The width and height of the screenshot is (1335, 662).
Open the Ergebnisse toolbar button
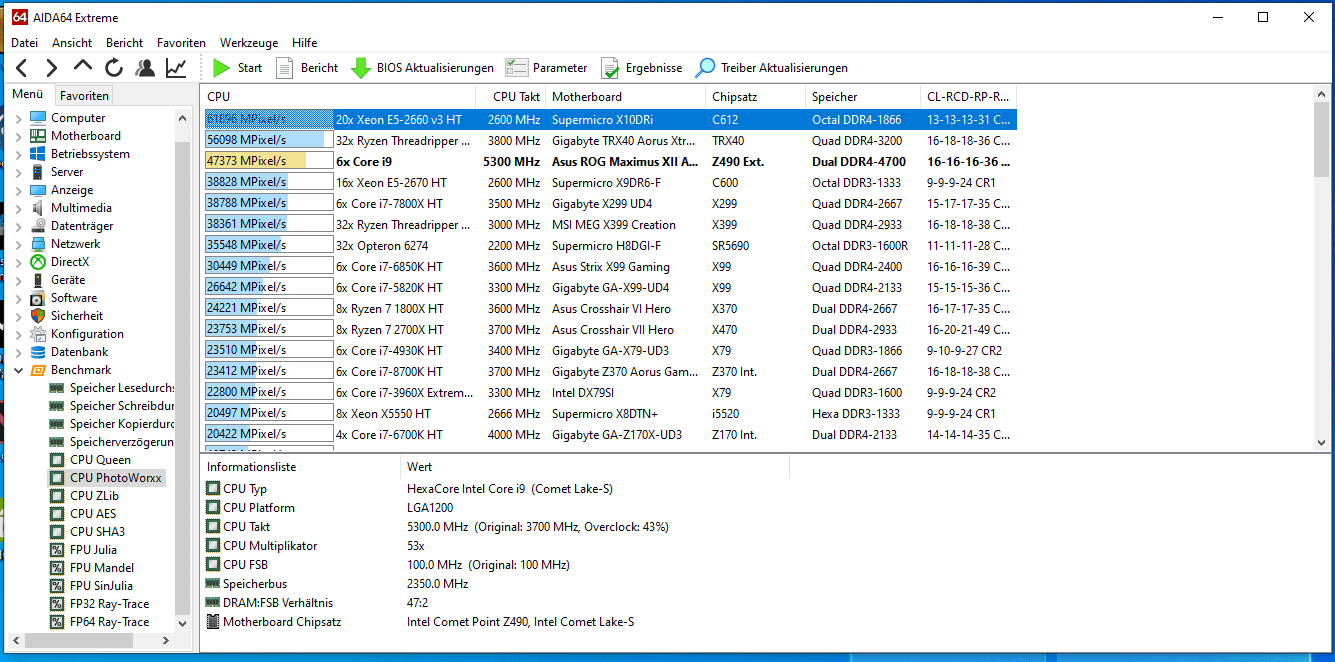pyautogui.click(x=641, y=68)
